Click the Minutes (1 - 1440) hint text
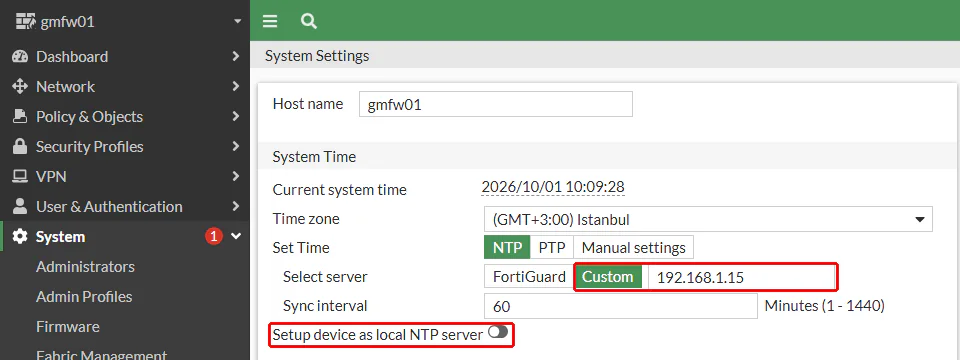Image resolution: width=960 pixels, height=360 pixels. tap(825, 306)
